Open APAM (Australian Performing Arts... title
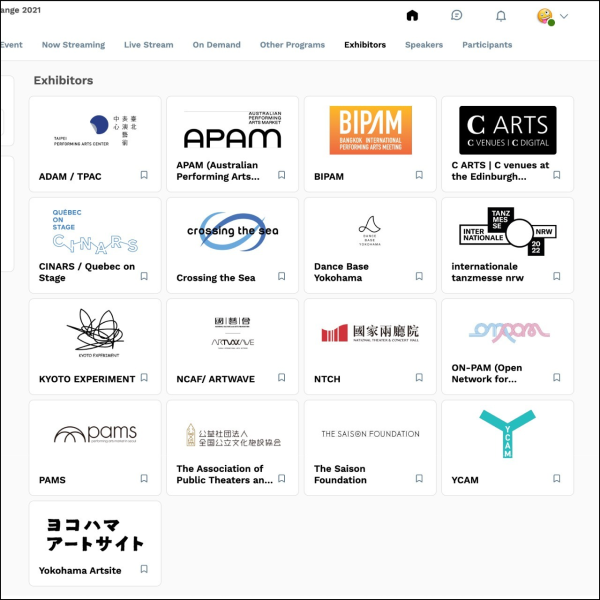The width and height of the screenshot is (600, 600). pos(218,171)
